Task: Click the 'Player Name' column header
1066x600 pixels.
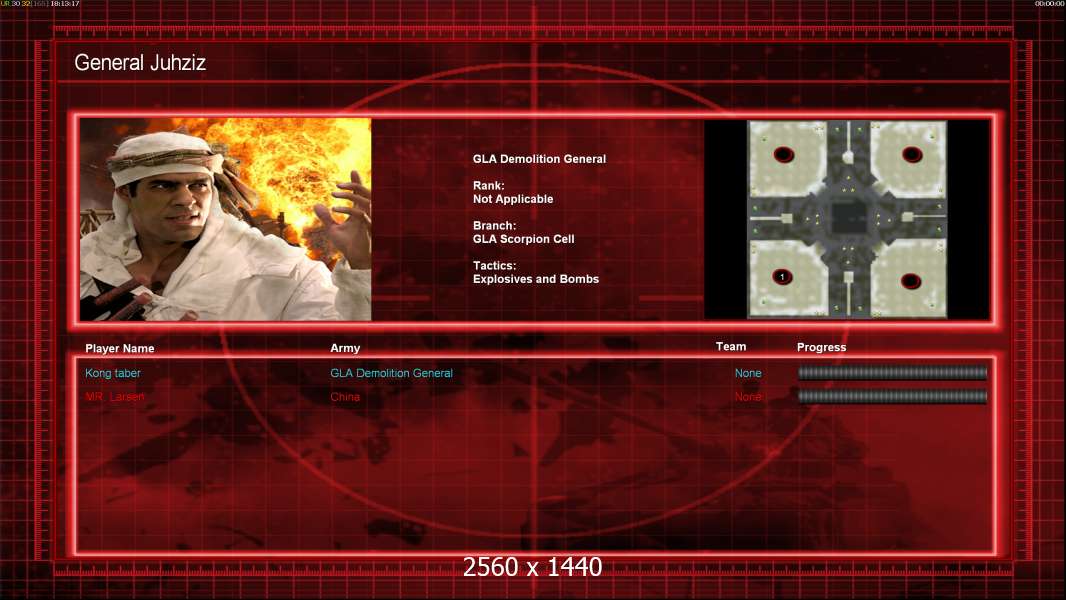Action: 120,349
